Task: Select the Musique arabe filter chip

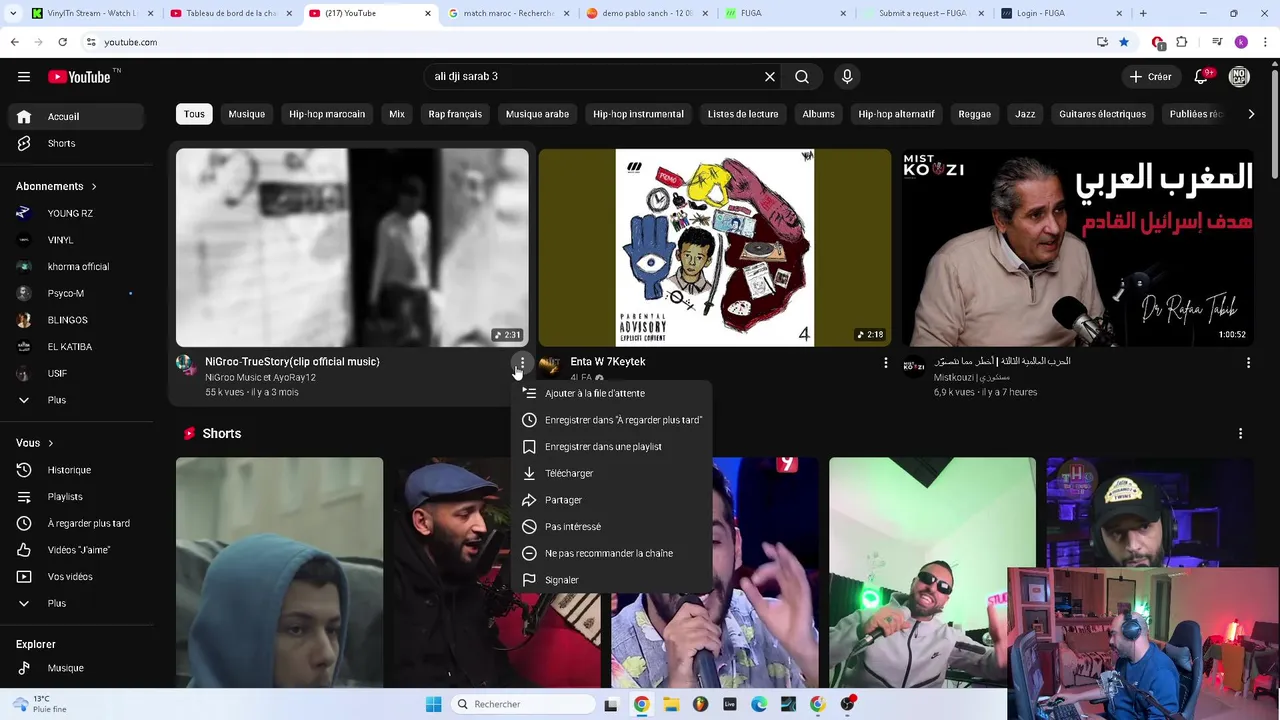Action: click(x=537, y=114)
